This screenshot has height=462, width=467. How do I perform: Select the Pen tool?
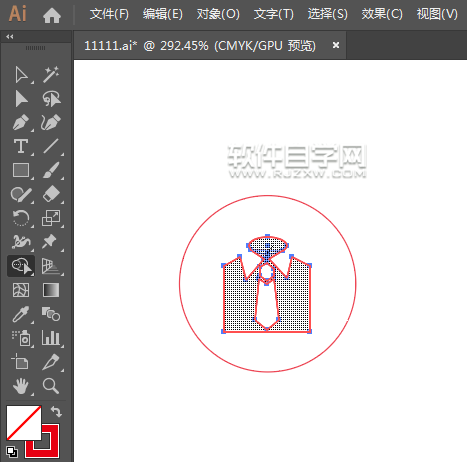click(x=21, y=123)
